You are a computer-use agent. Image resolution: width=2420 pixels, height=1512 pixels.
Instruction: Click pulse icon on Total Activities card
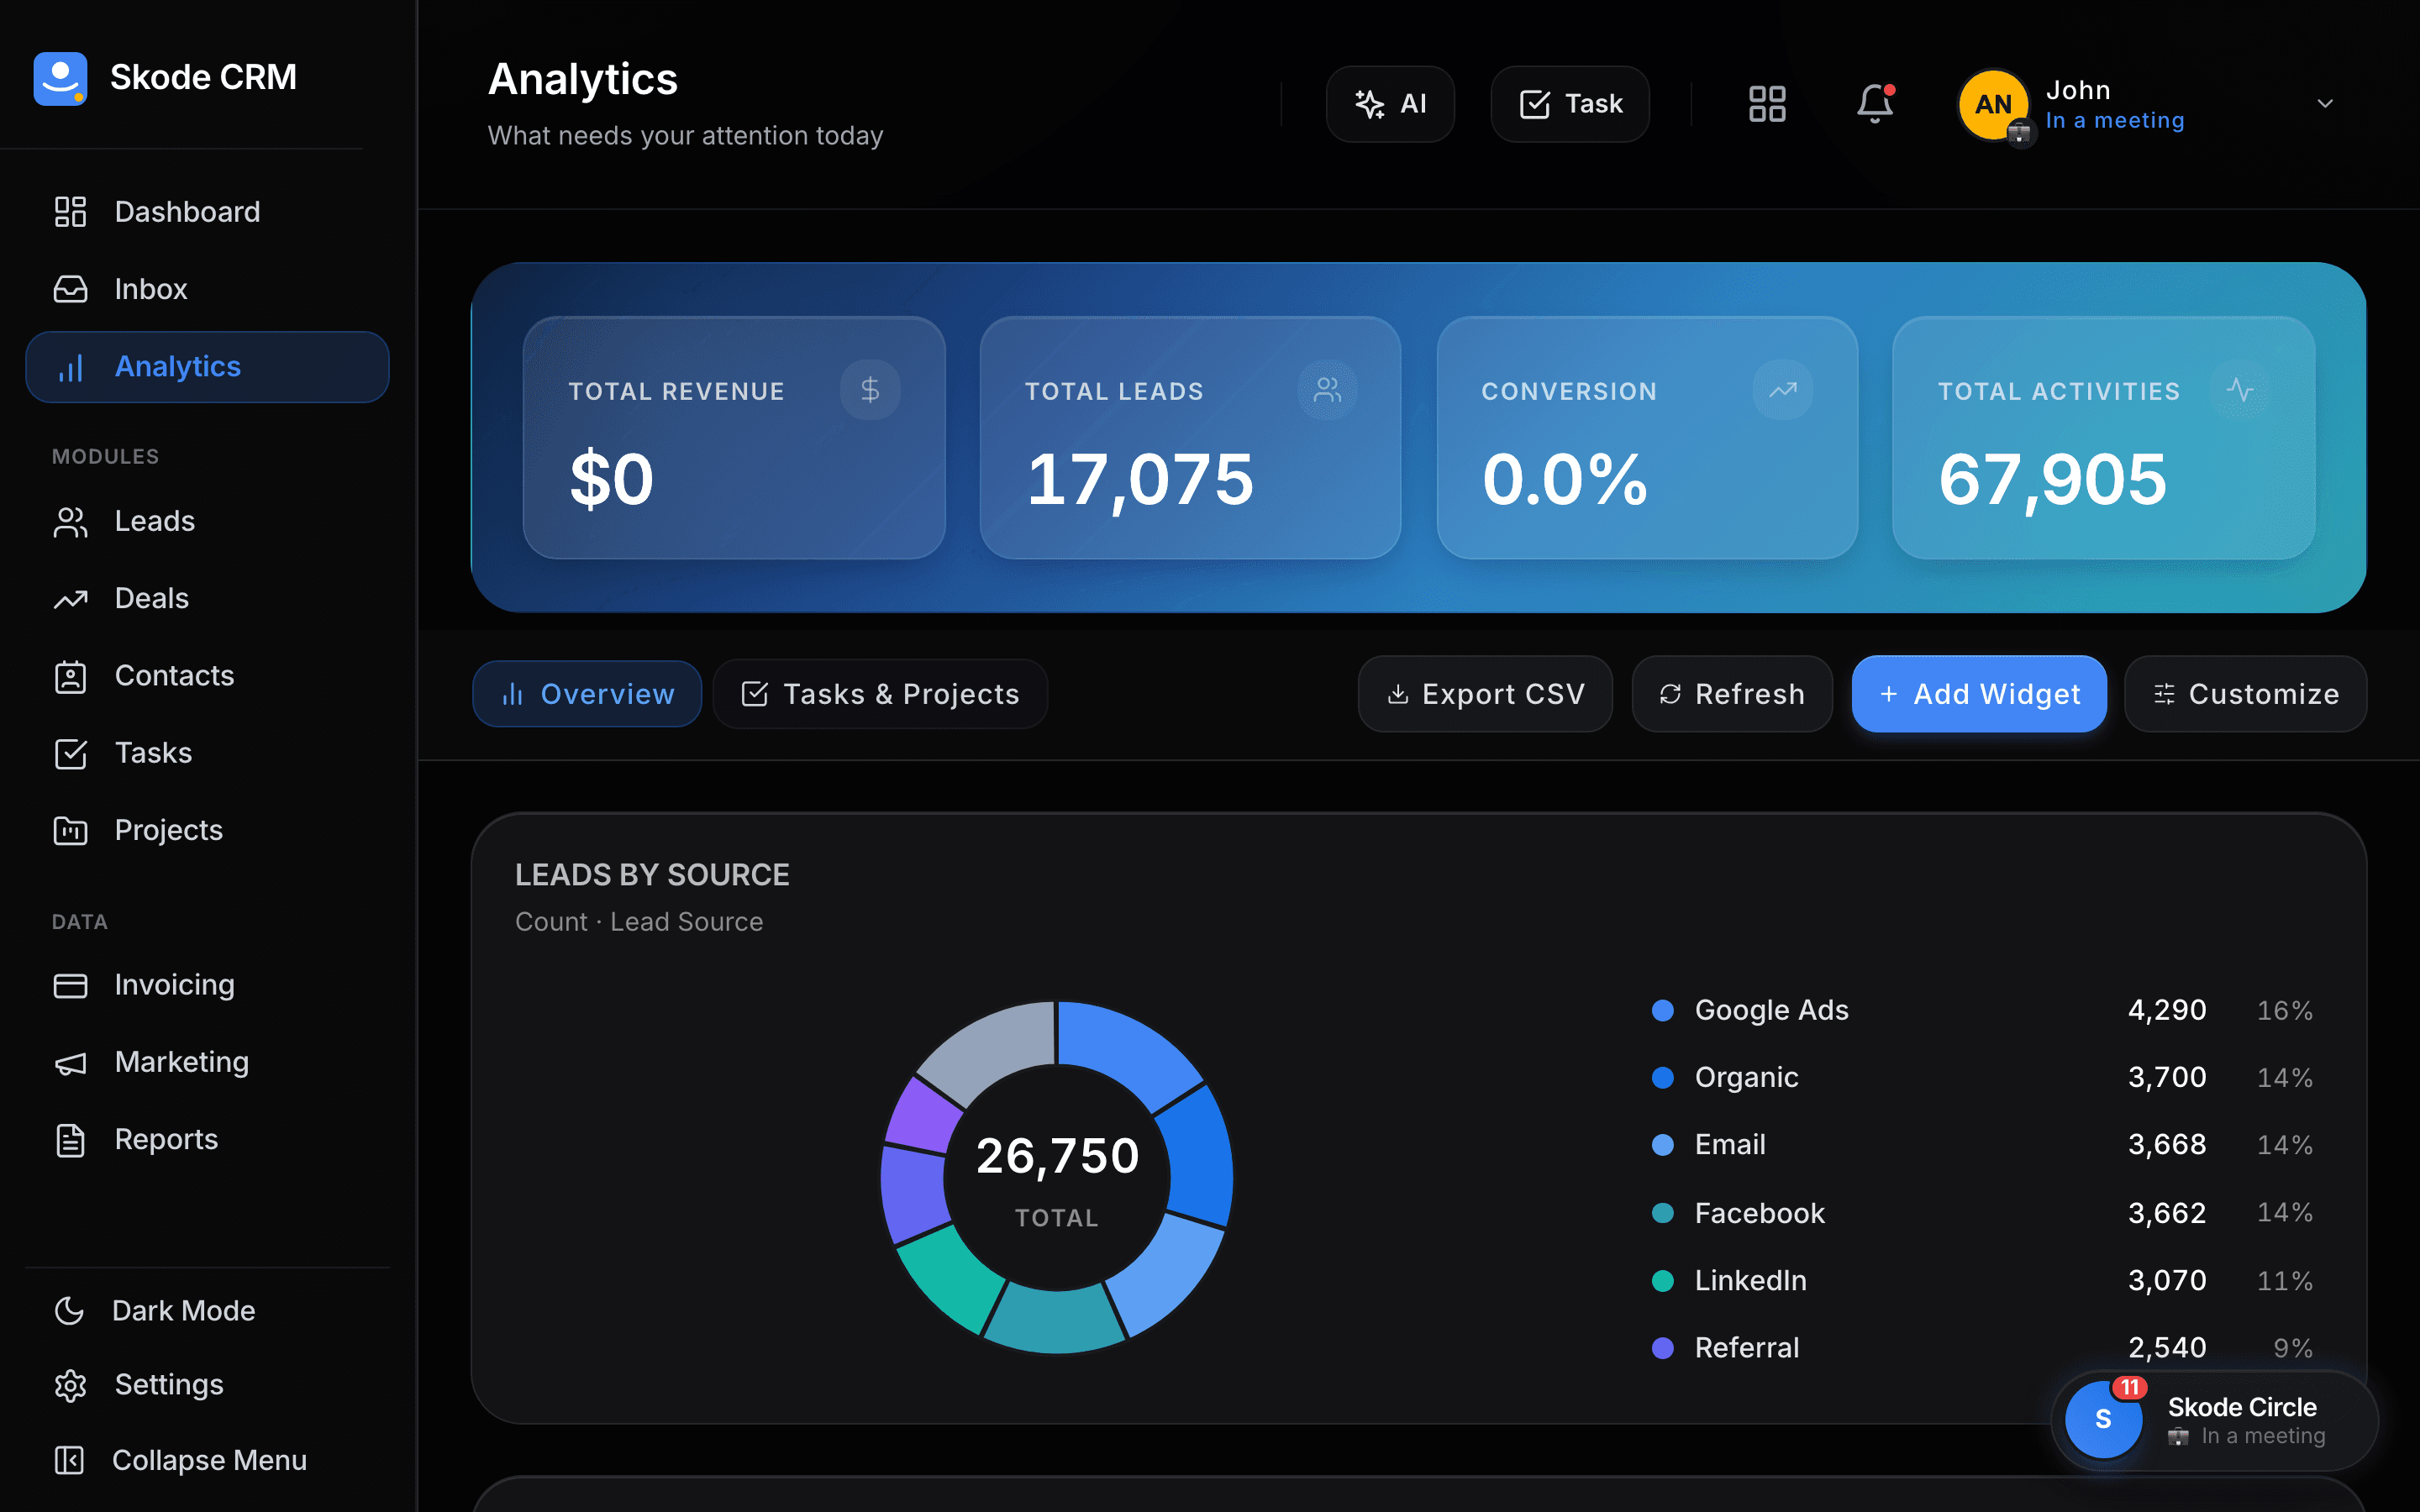2240,390
